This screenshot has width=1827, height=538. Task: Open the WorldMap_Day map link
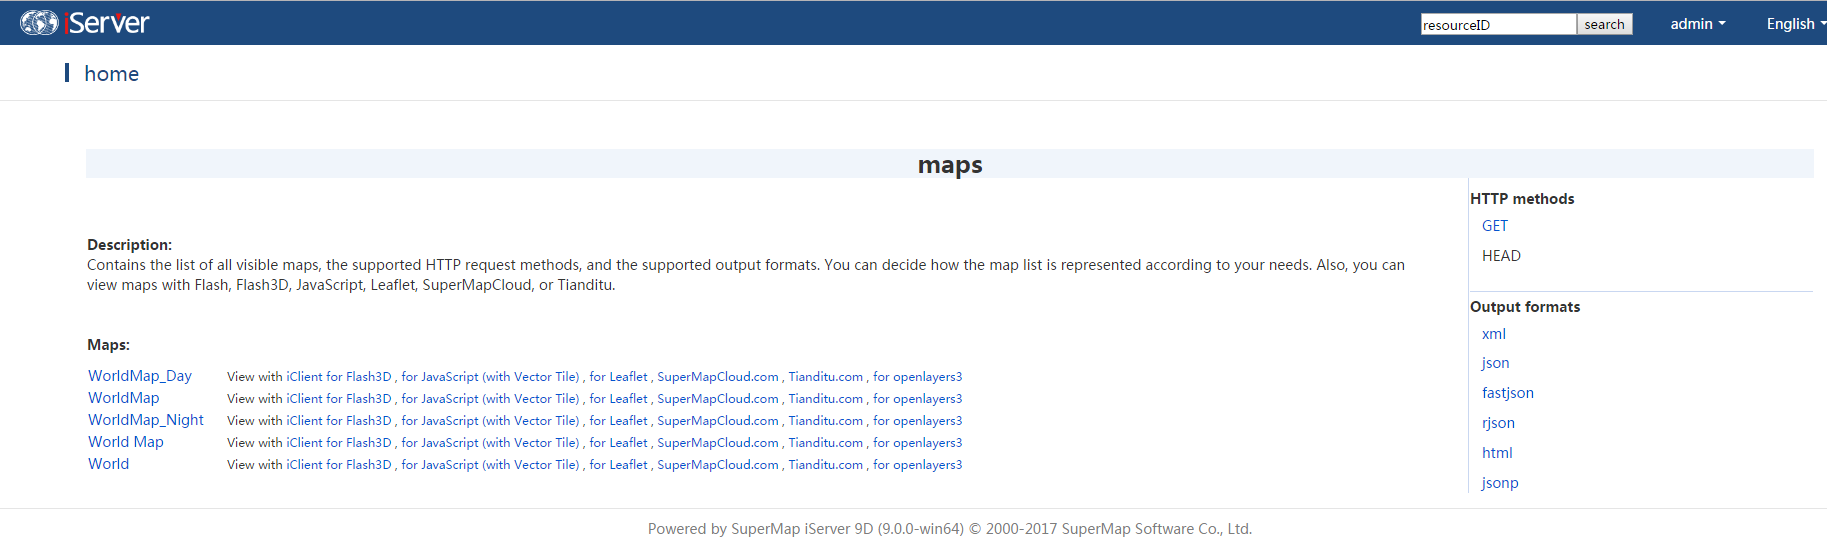tap(139, 376)
